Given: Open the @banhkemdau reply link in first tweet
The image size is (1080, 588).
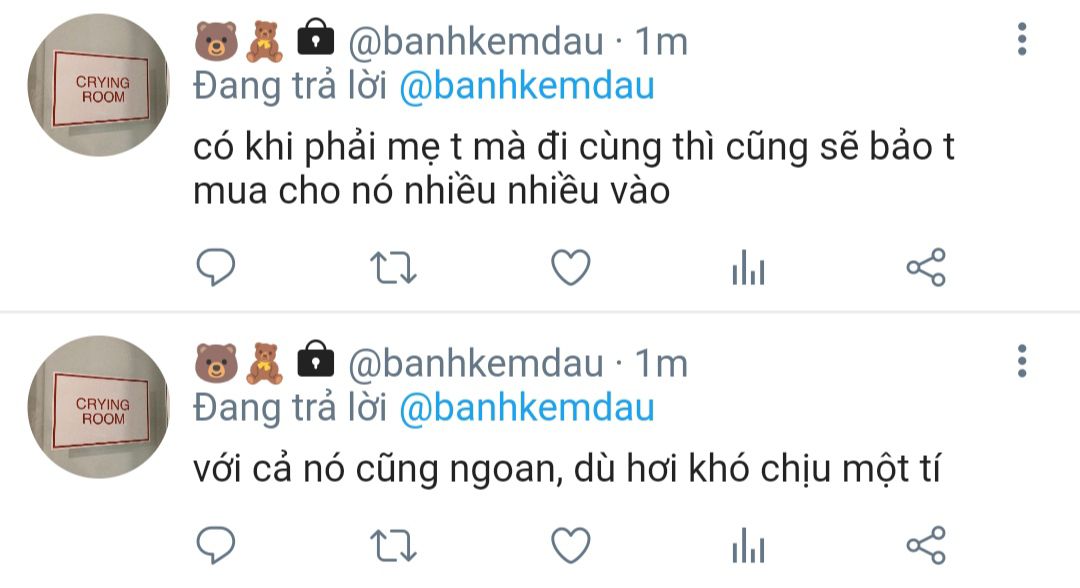Looking at the screenshot, I should (x=527, y=87).
